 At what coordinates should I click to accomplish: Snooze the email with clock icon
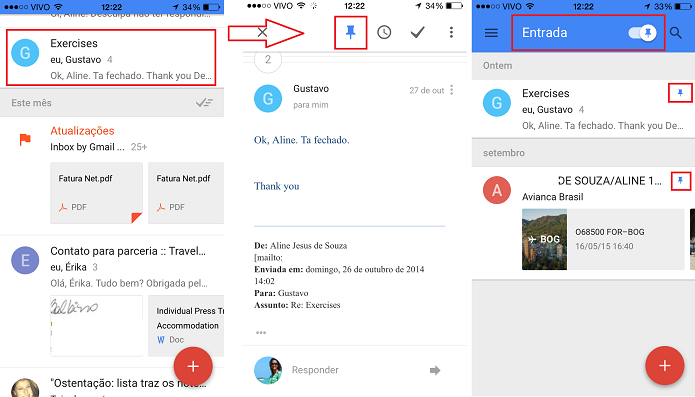point(384,32)
